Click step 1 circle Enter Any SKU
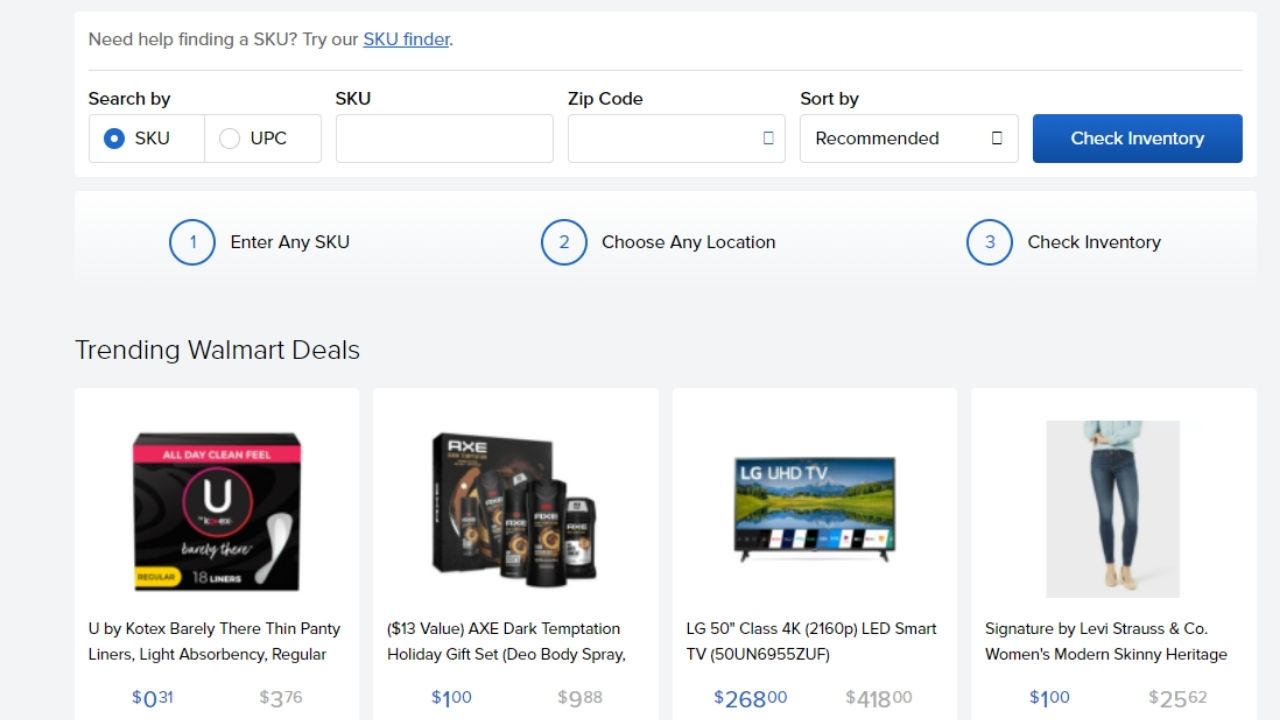The height and width of the screenshot is (720, 1280). pos(192,242)
